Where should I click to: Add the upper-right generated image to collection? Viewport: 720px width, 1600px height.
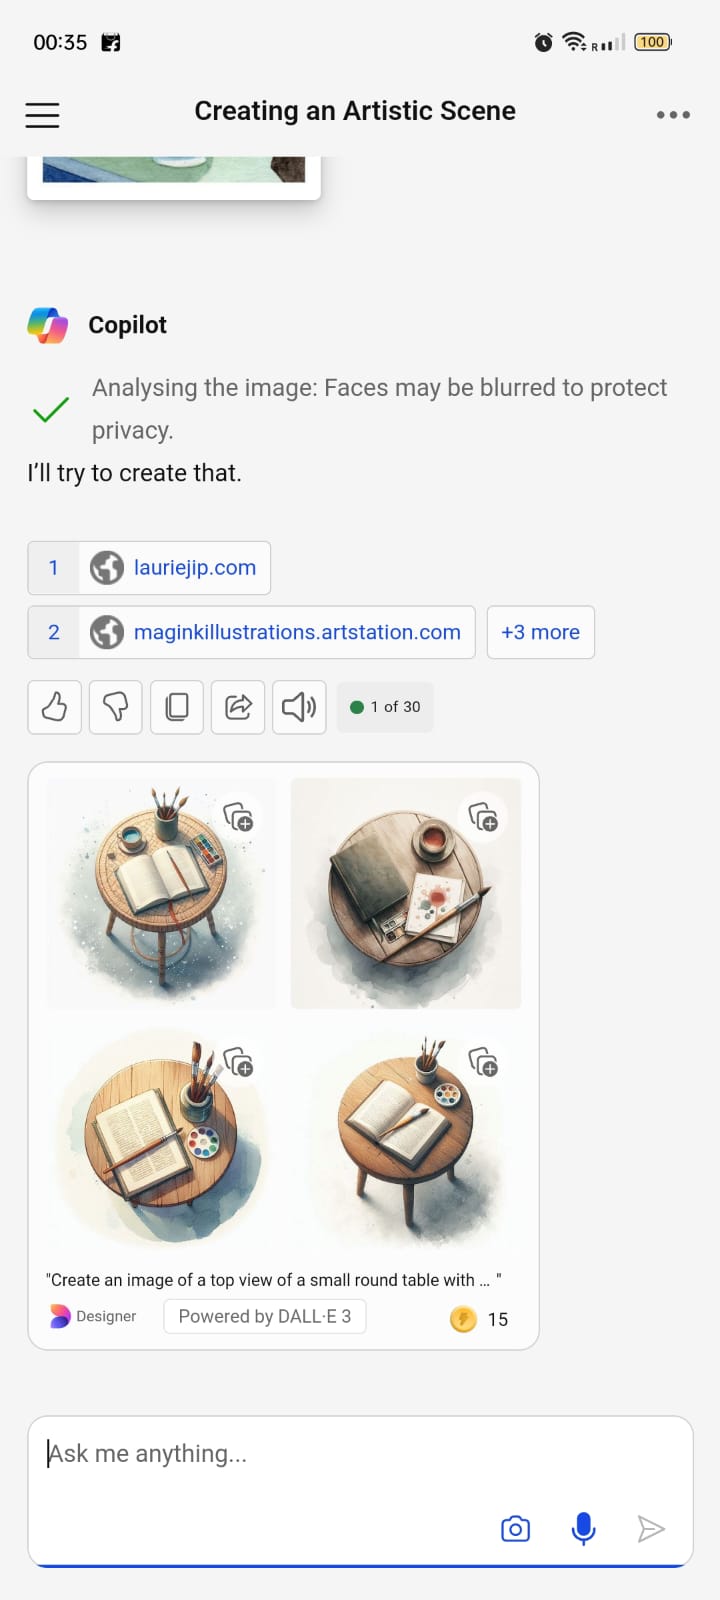click(484, 817)
